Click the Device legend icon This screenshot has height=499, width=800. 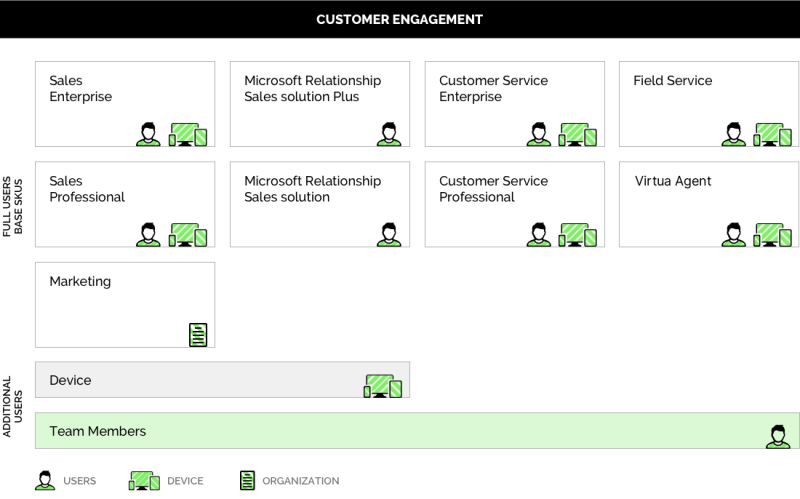[x=144, y=481]
